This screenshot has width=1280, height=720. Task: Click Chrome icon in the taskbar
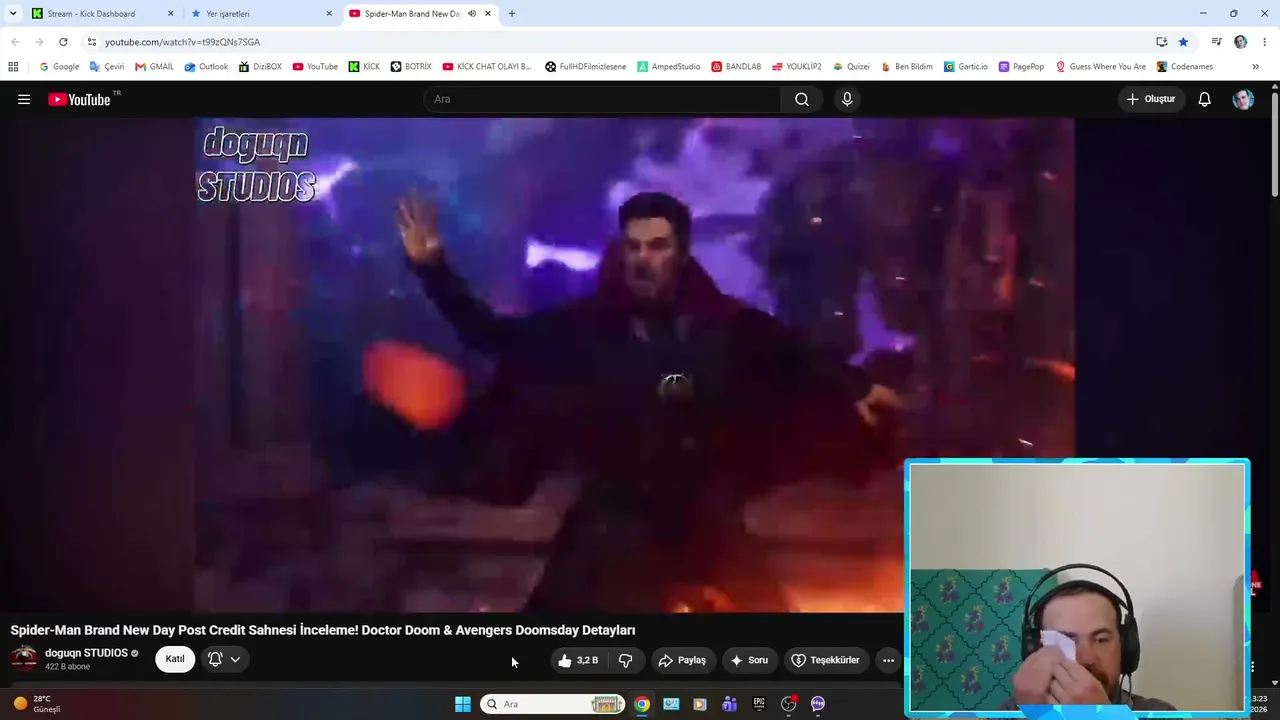pyautogui.click(x=642, y=704)
